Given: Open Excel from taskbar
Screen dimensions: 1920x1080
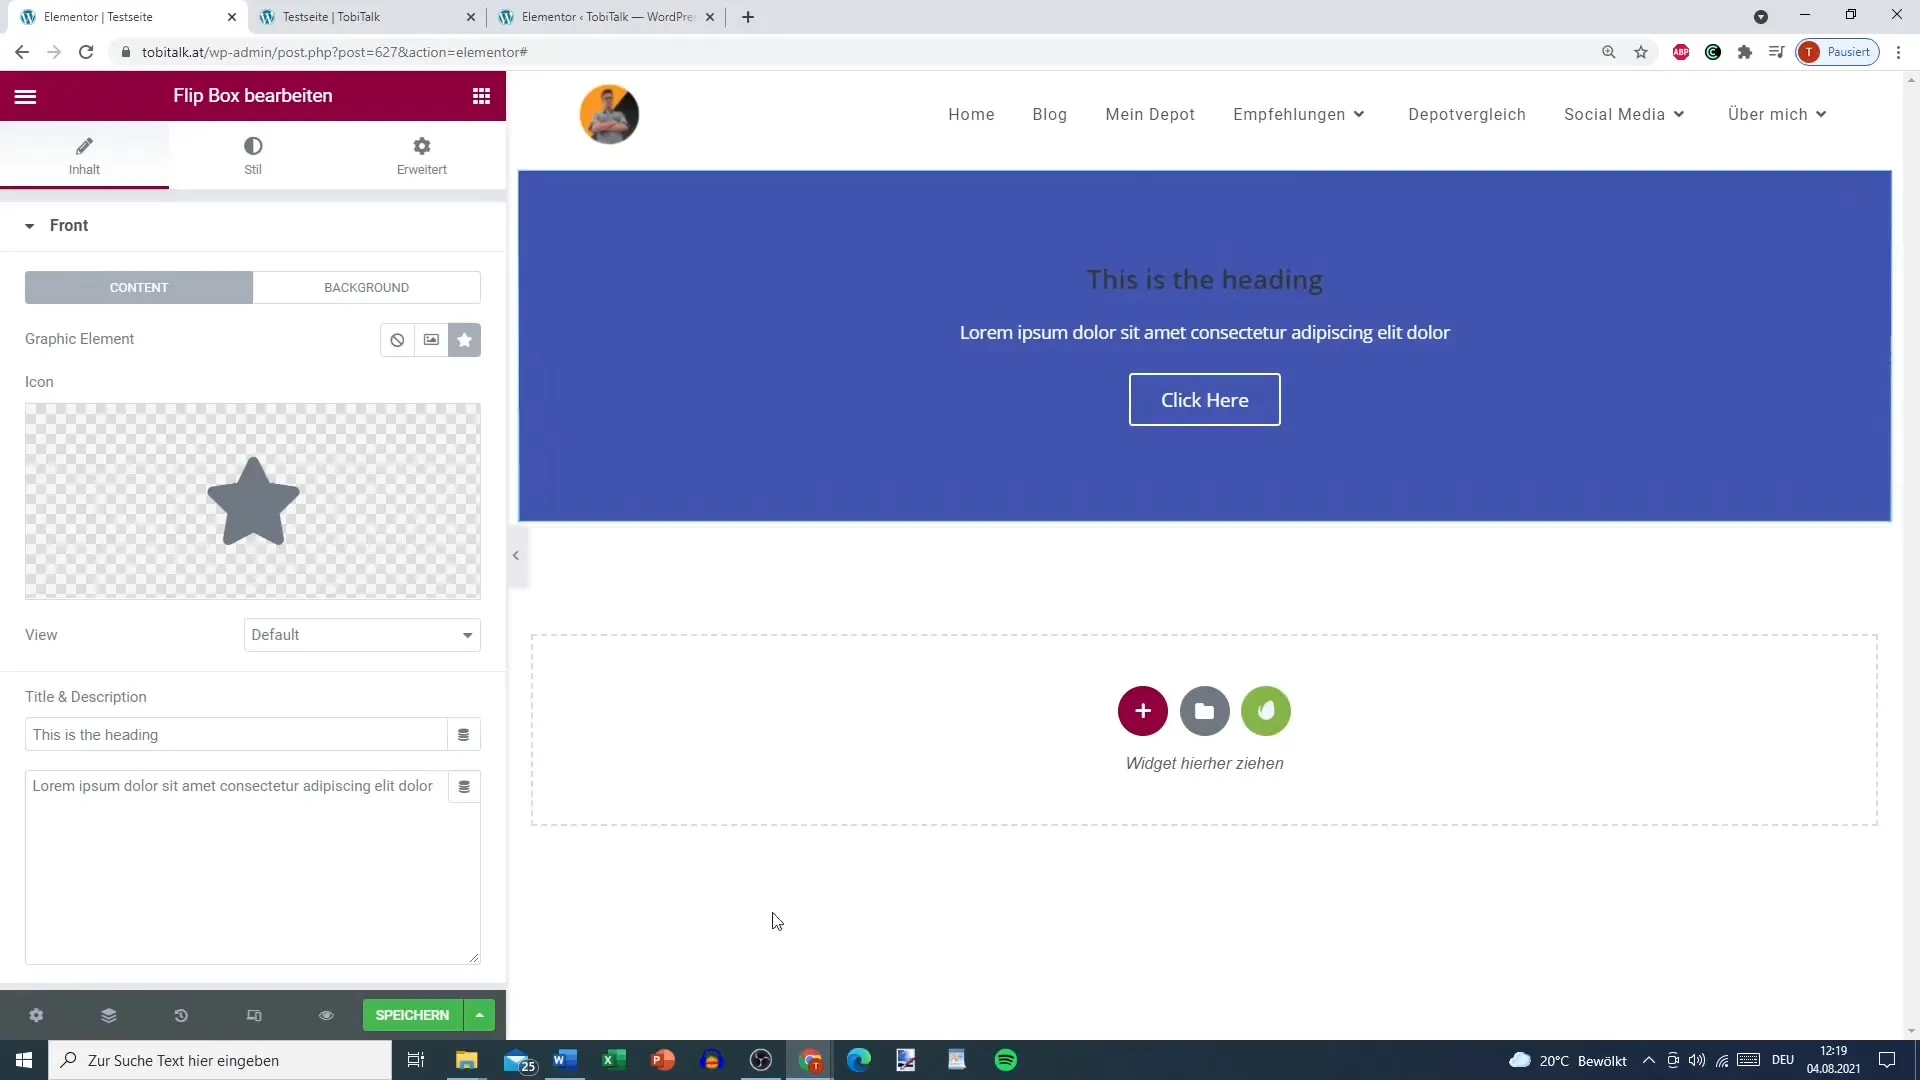Looking at the screenshot, I should 614,1060.
